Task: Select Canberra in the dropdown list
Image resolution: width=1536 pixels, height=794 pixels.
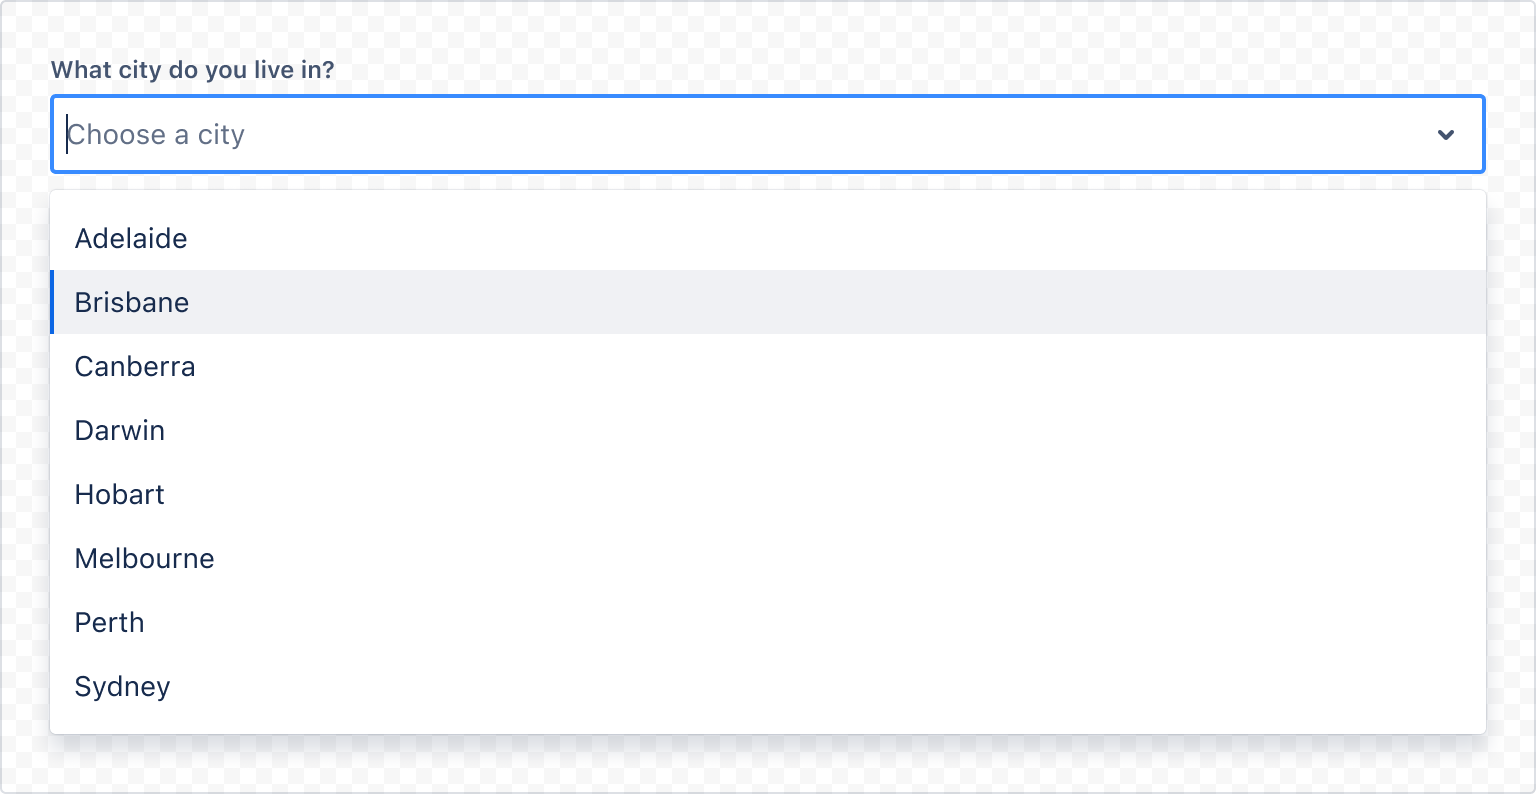Action: click(135, 366)
